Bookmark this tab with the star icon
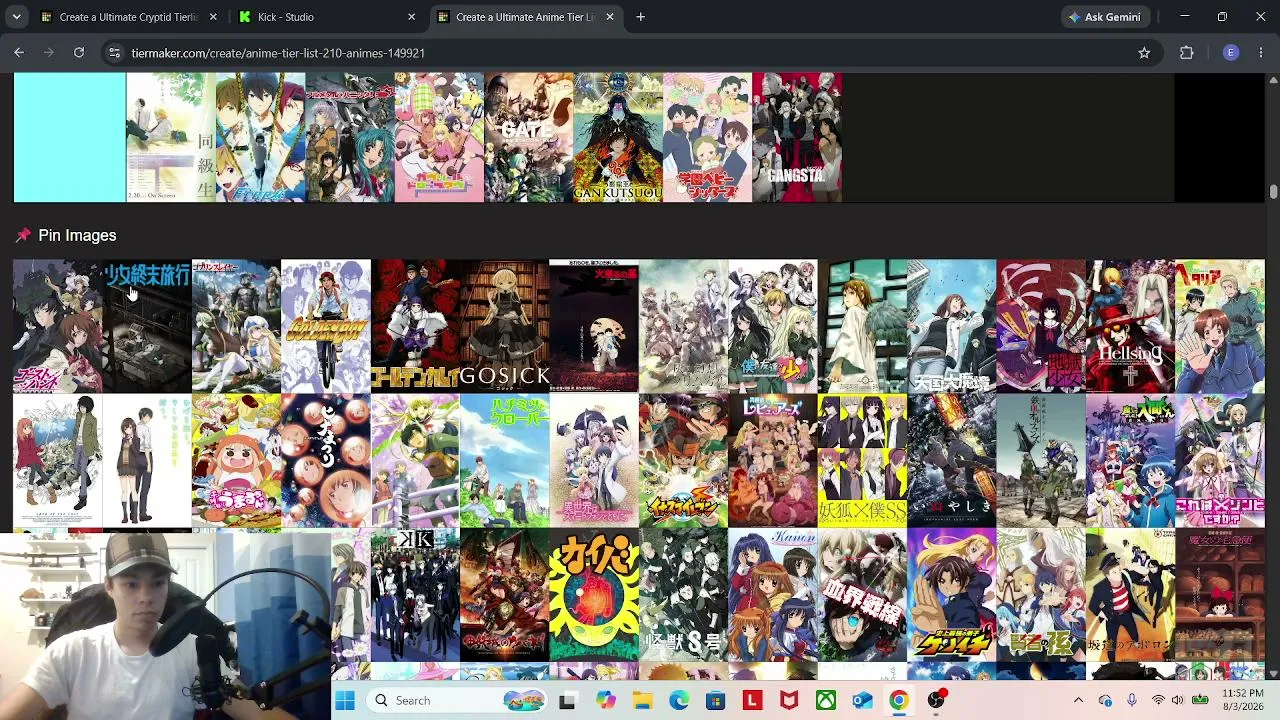The image size is (1280, 720). coord(1144,53)
